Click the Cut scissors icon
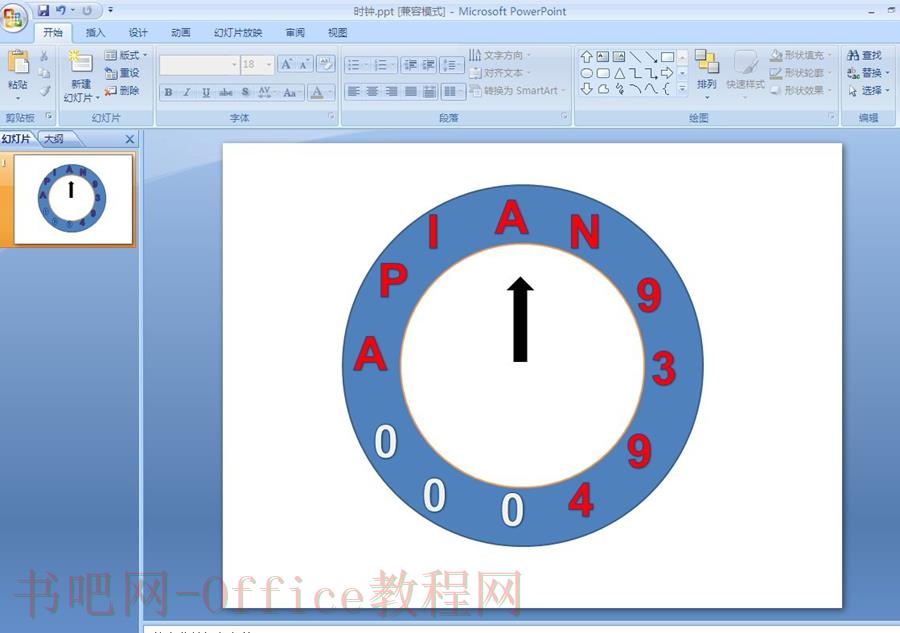 44,56
